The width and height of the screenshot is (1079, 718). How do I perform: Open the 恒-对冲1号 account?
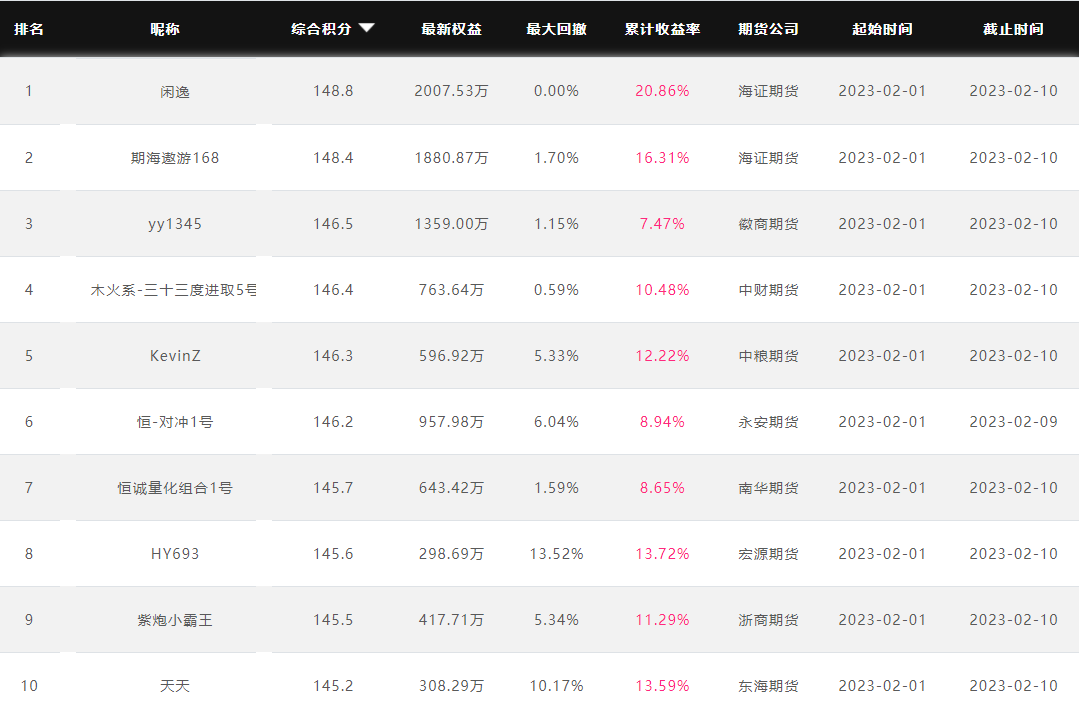coord(175,422)
